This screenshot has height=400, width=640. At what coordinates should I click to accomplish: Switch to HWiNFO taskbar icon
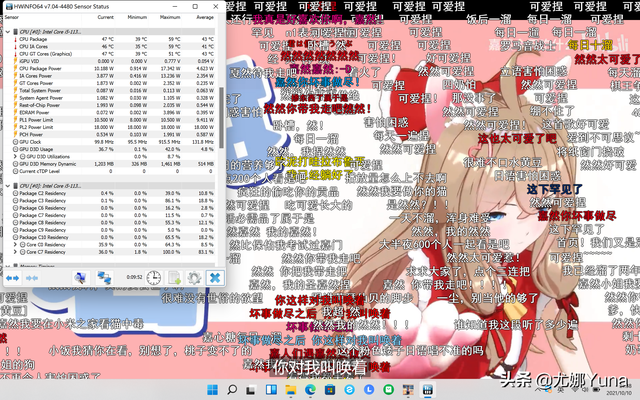tap(427, 390)
